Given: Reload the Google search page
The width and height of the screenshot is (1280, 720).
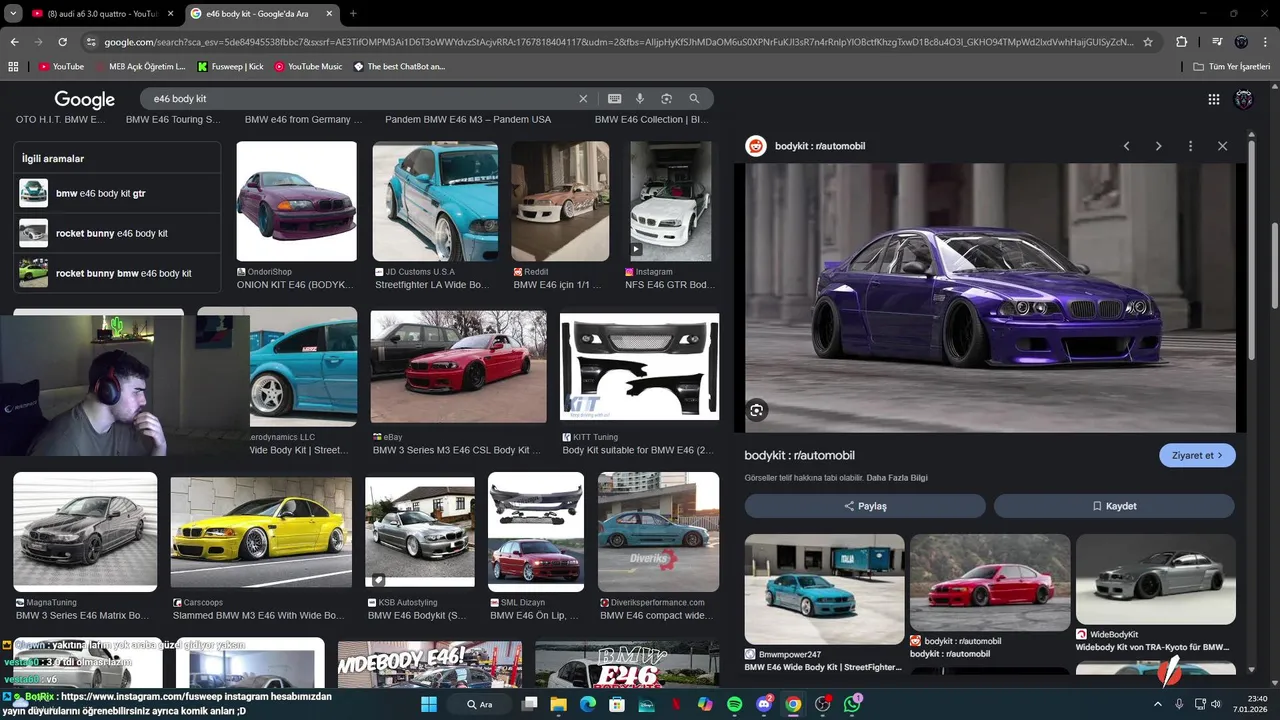Looking at the screenshot, I should pyautogui.click(x=62, y=42).
